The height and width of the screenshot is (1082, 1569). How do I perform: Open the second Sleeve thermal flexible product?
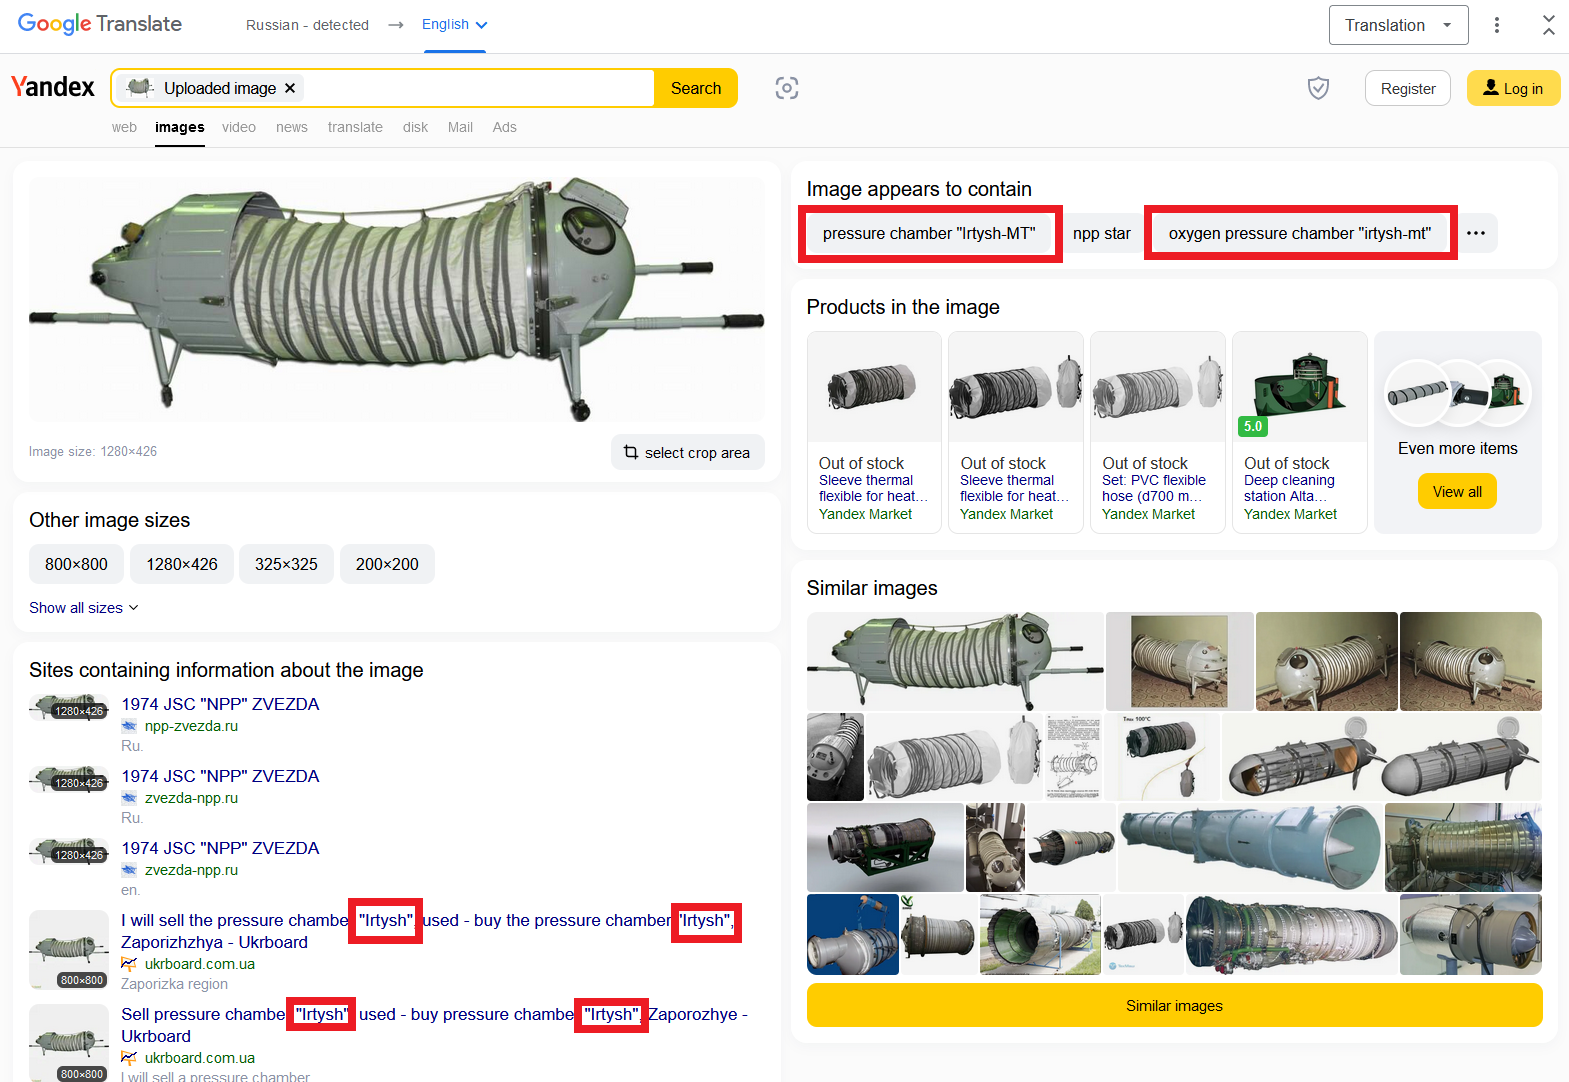coord(1016,432)
